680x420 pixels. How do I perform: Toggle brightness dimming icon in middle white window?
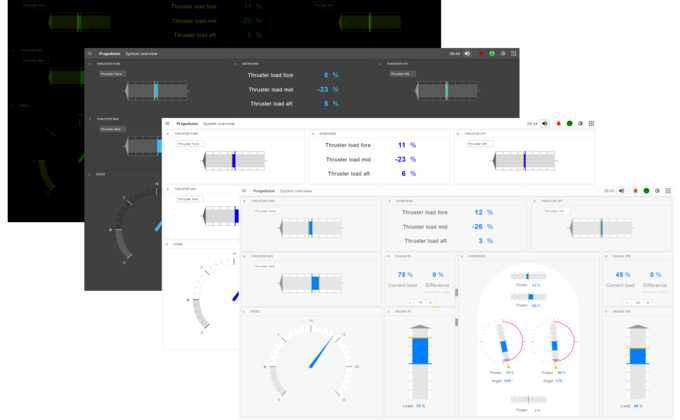click(x=581, y=124)
